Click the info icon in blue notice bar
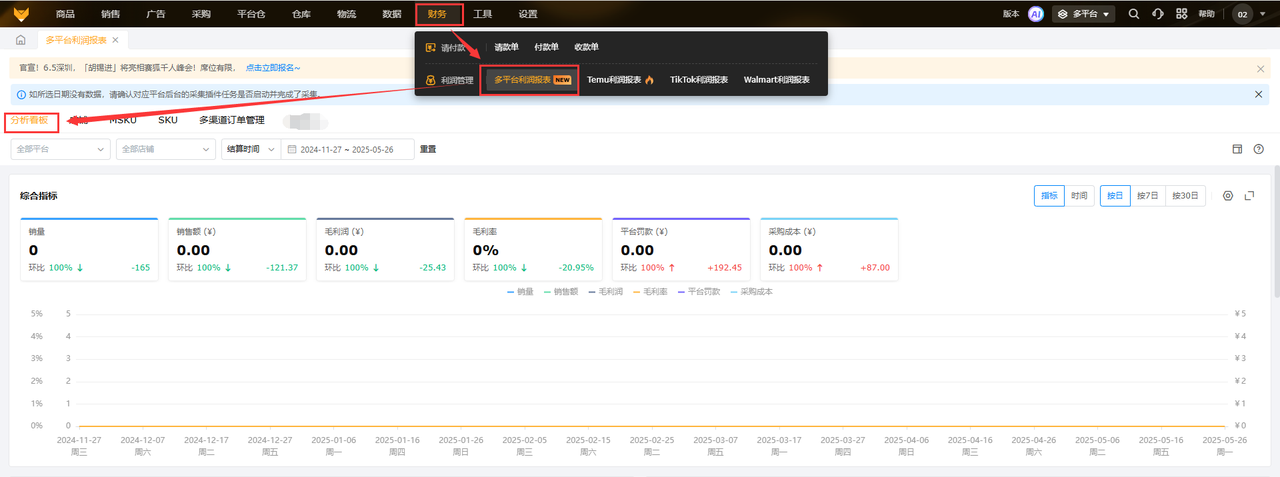This screenshot has height=477, width=1280. pos(21,94)
